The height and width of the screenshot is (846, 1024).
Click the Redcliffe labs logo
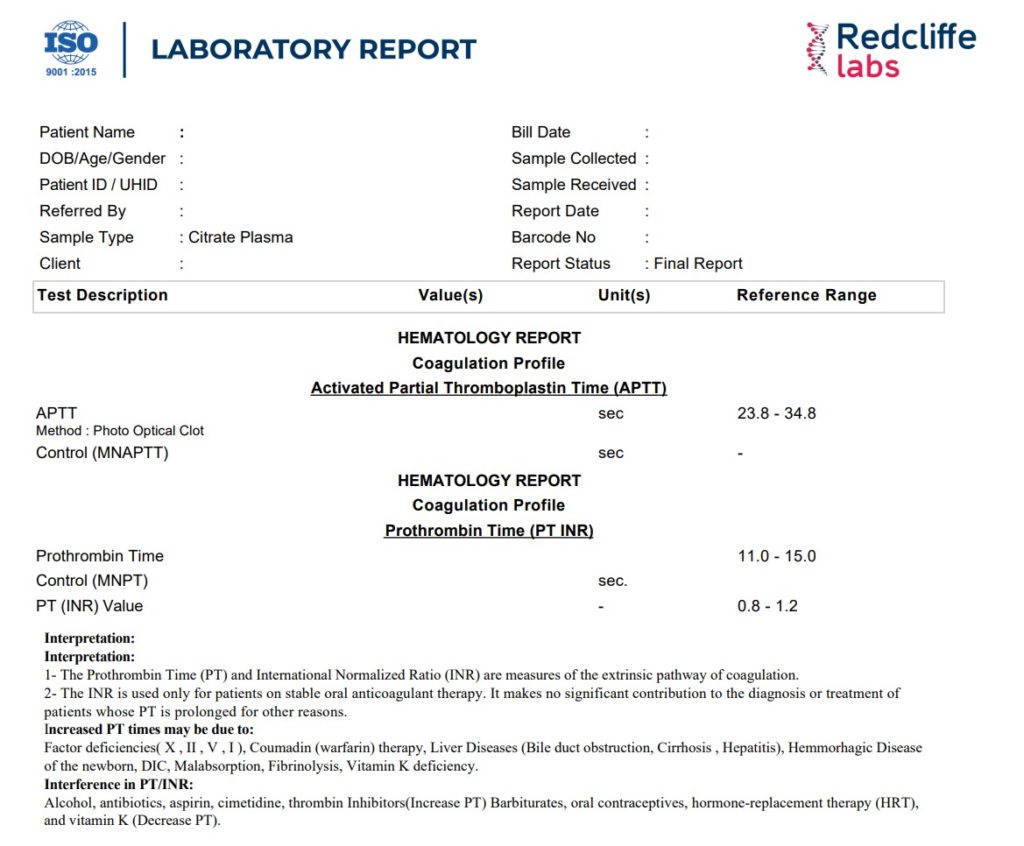[x=891, y=50]
